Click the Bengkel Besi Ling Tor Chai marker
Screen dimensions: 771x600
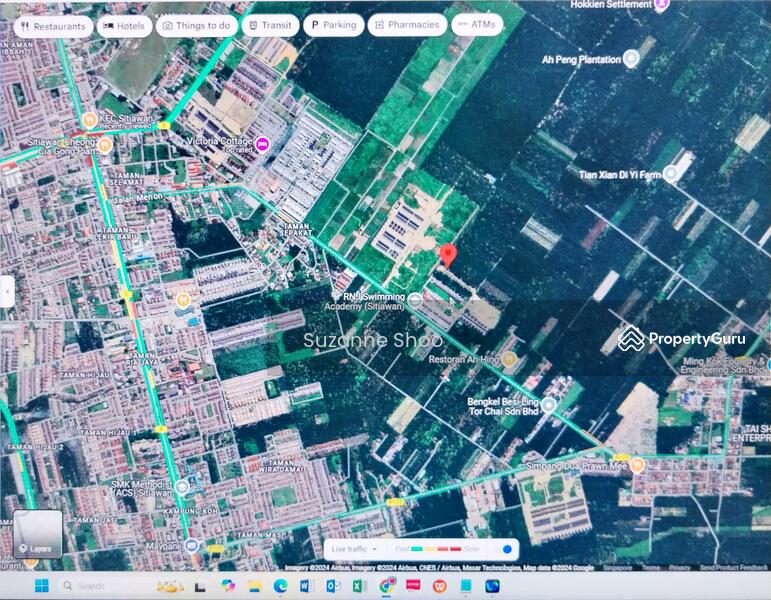pos(548,405)
